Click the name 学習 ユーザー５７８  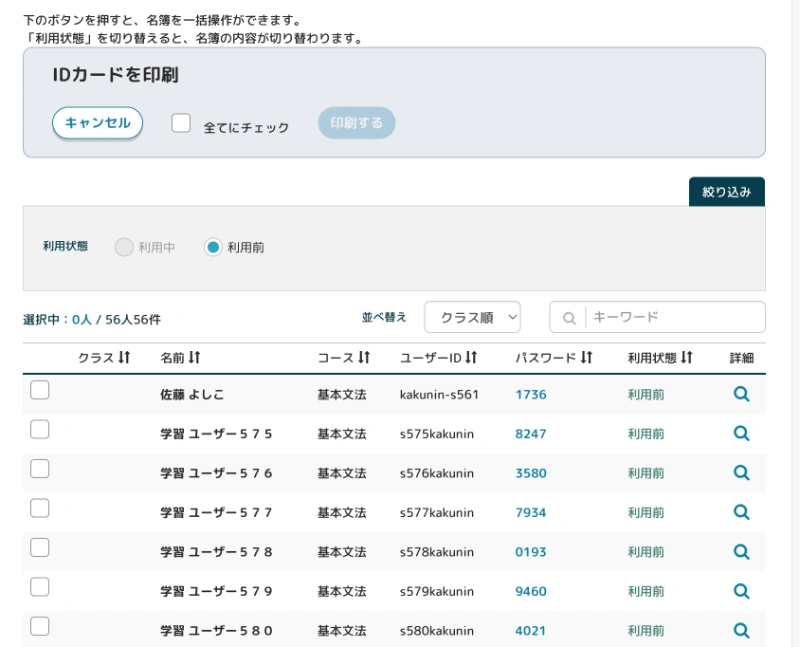216,552
